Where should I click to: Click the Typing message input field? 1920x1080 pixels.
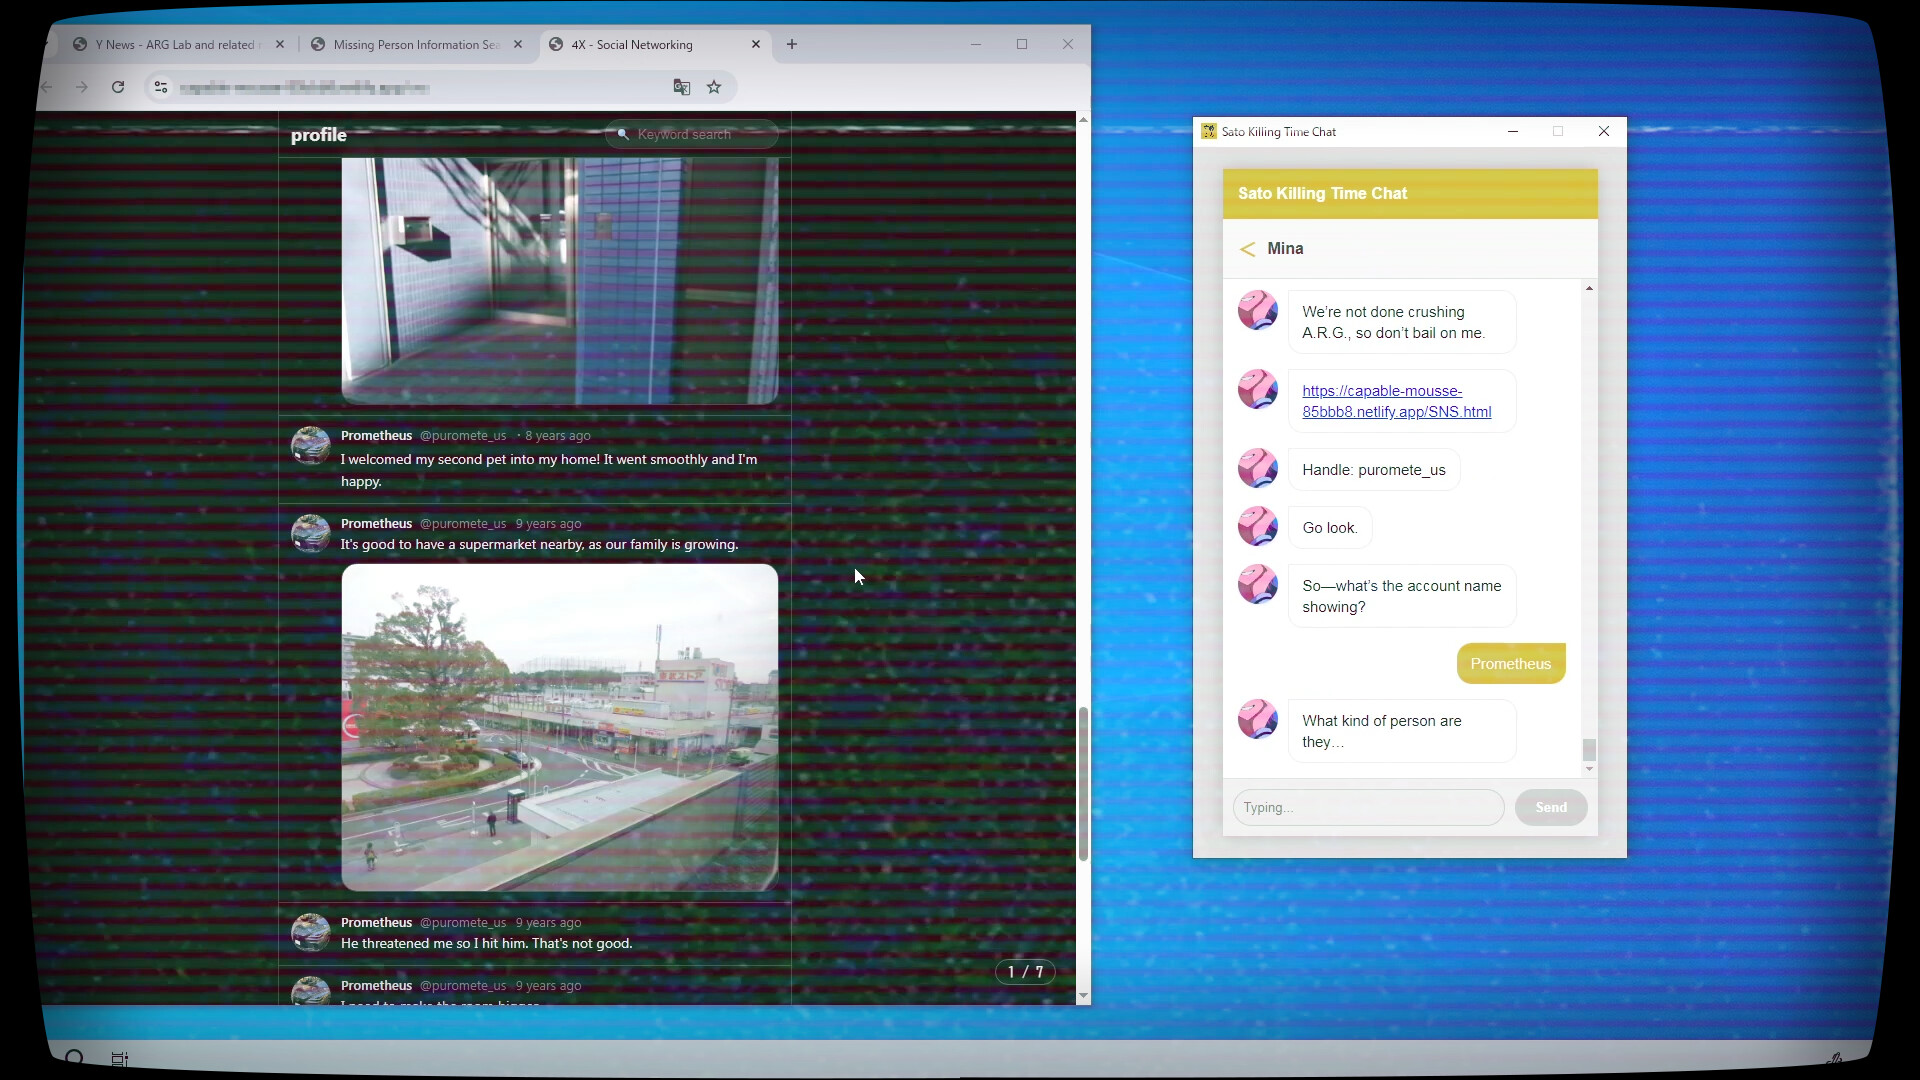1367,807
